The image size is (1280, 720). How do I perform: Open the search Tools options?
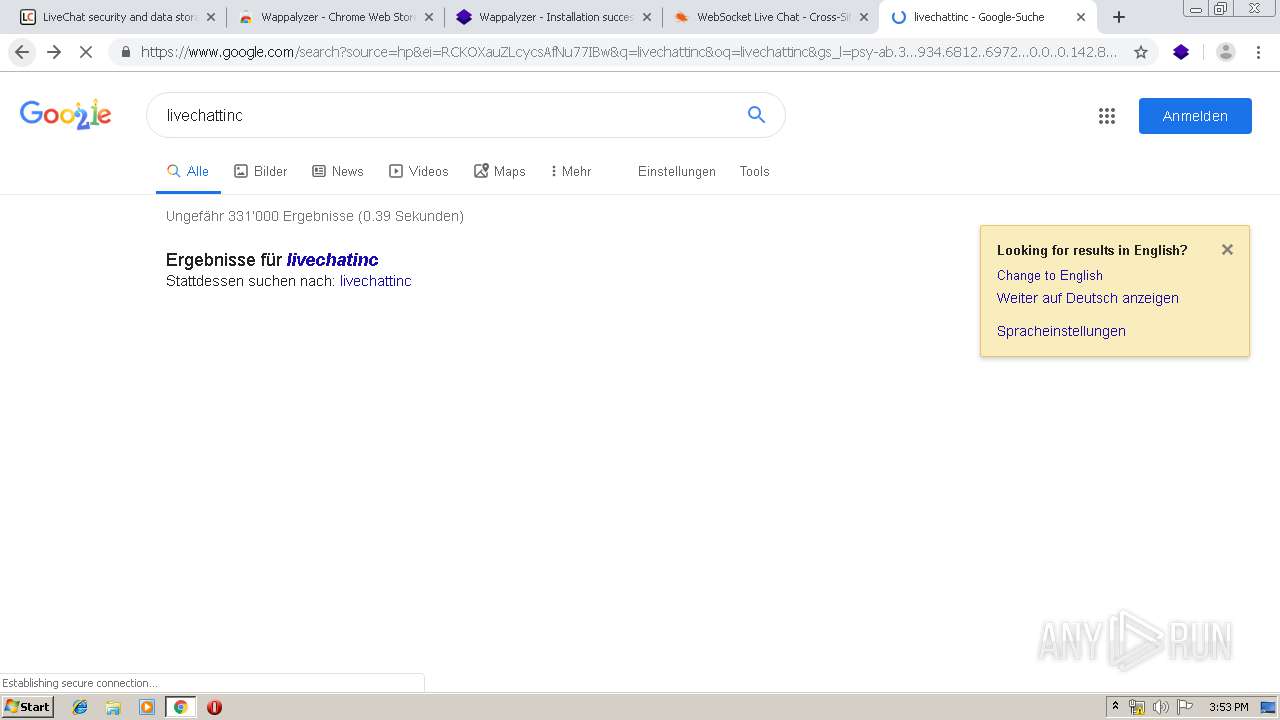754,171
